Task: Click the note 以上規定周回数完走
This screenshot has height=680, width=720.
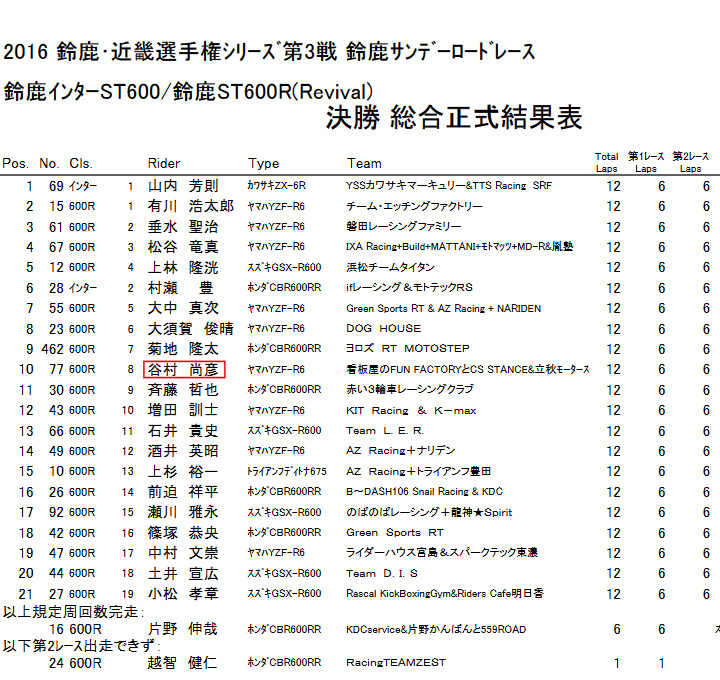Action: coord(73,612)
